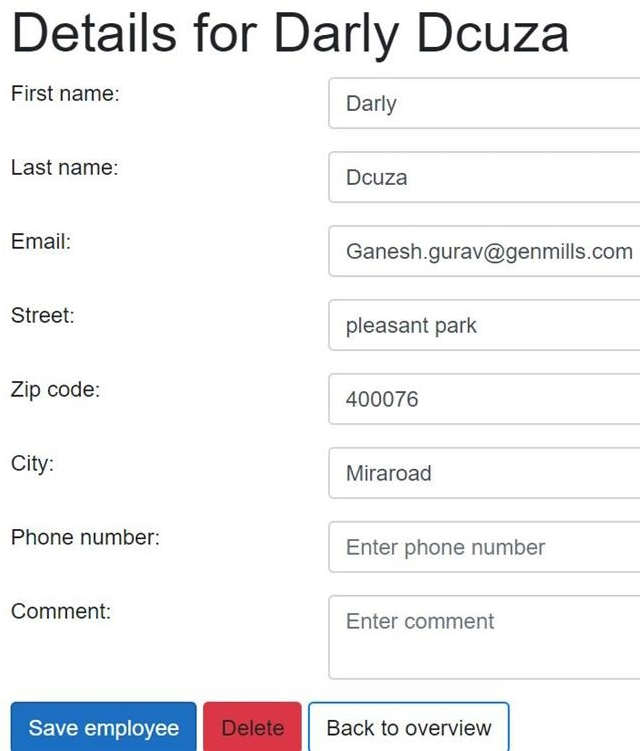Image resolution: width=640 pixels, height=751 pixels.
Task: Click the "Street:" label
Action: (43, 316)
